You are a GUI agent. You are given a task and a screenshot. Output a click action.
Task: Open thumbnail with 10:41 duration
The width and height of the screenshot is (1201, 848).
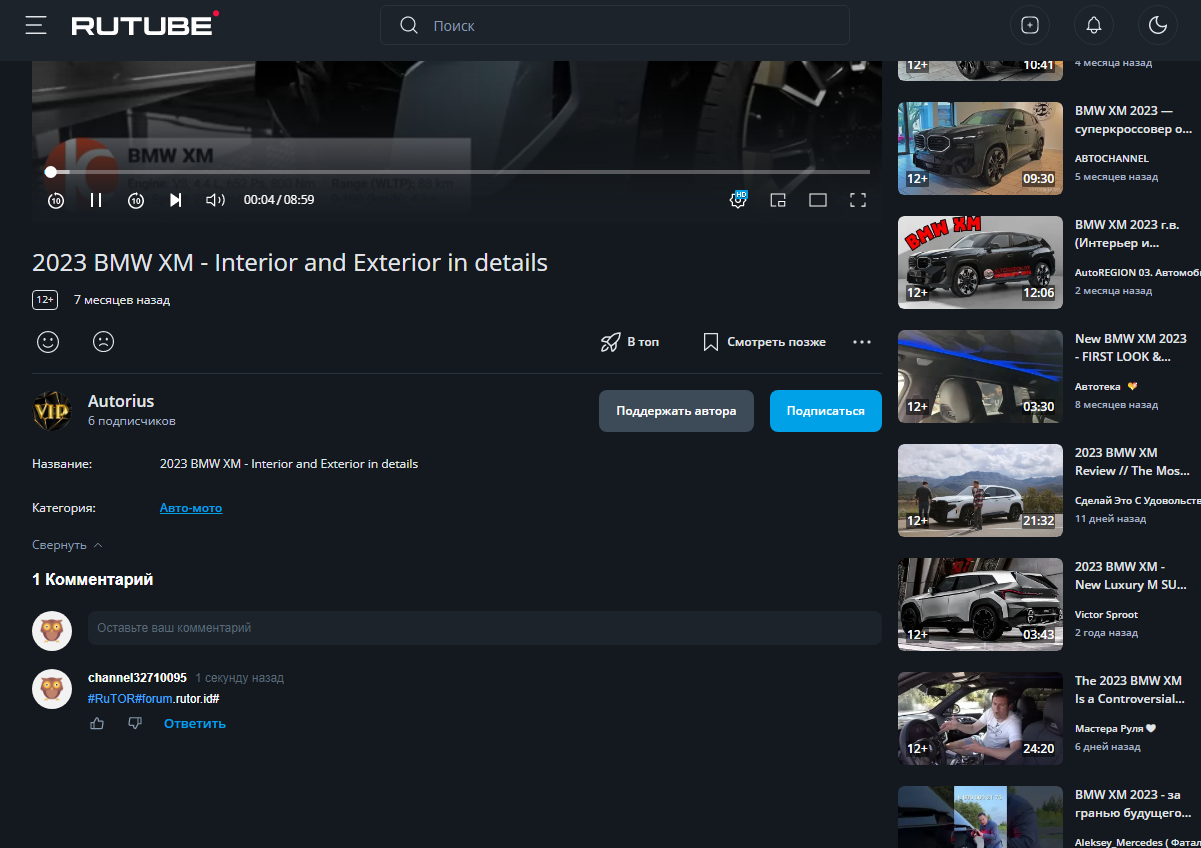click(x=980, y=70)
